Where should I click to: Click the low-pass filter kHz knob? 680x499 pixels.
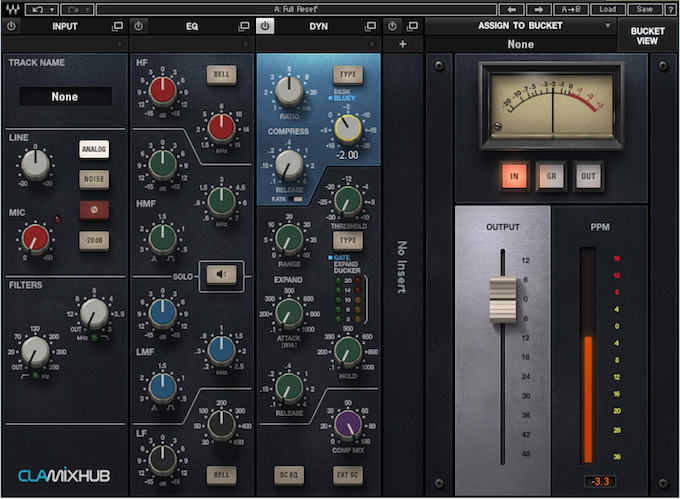[94, 313]
